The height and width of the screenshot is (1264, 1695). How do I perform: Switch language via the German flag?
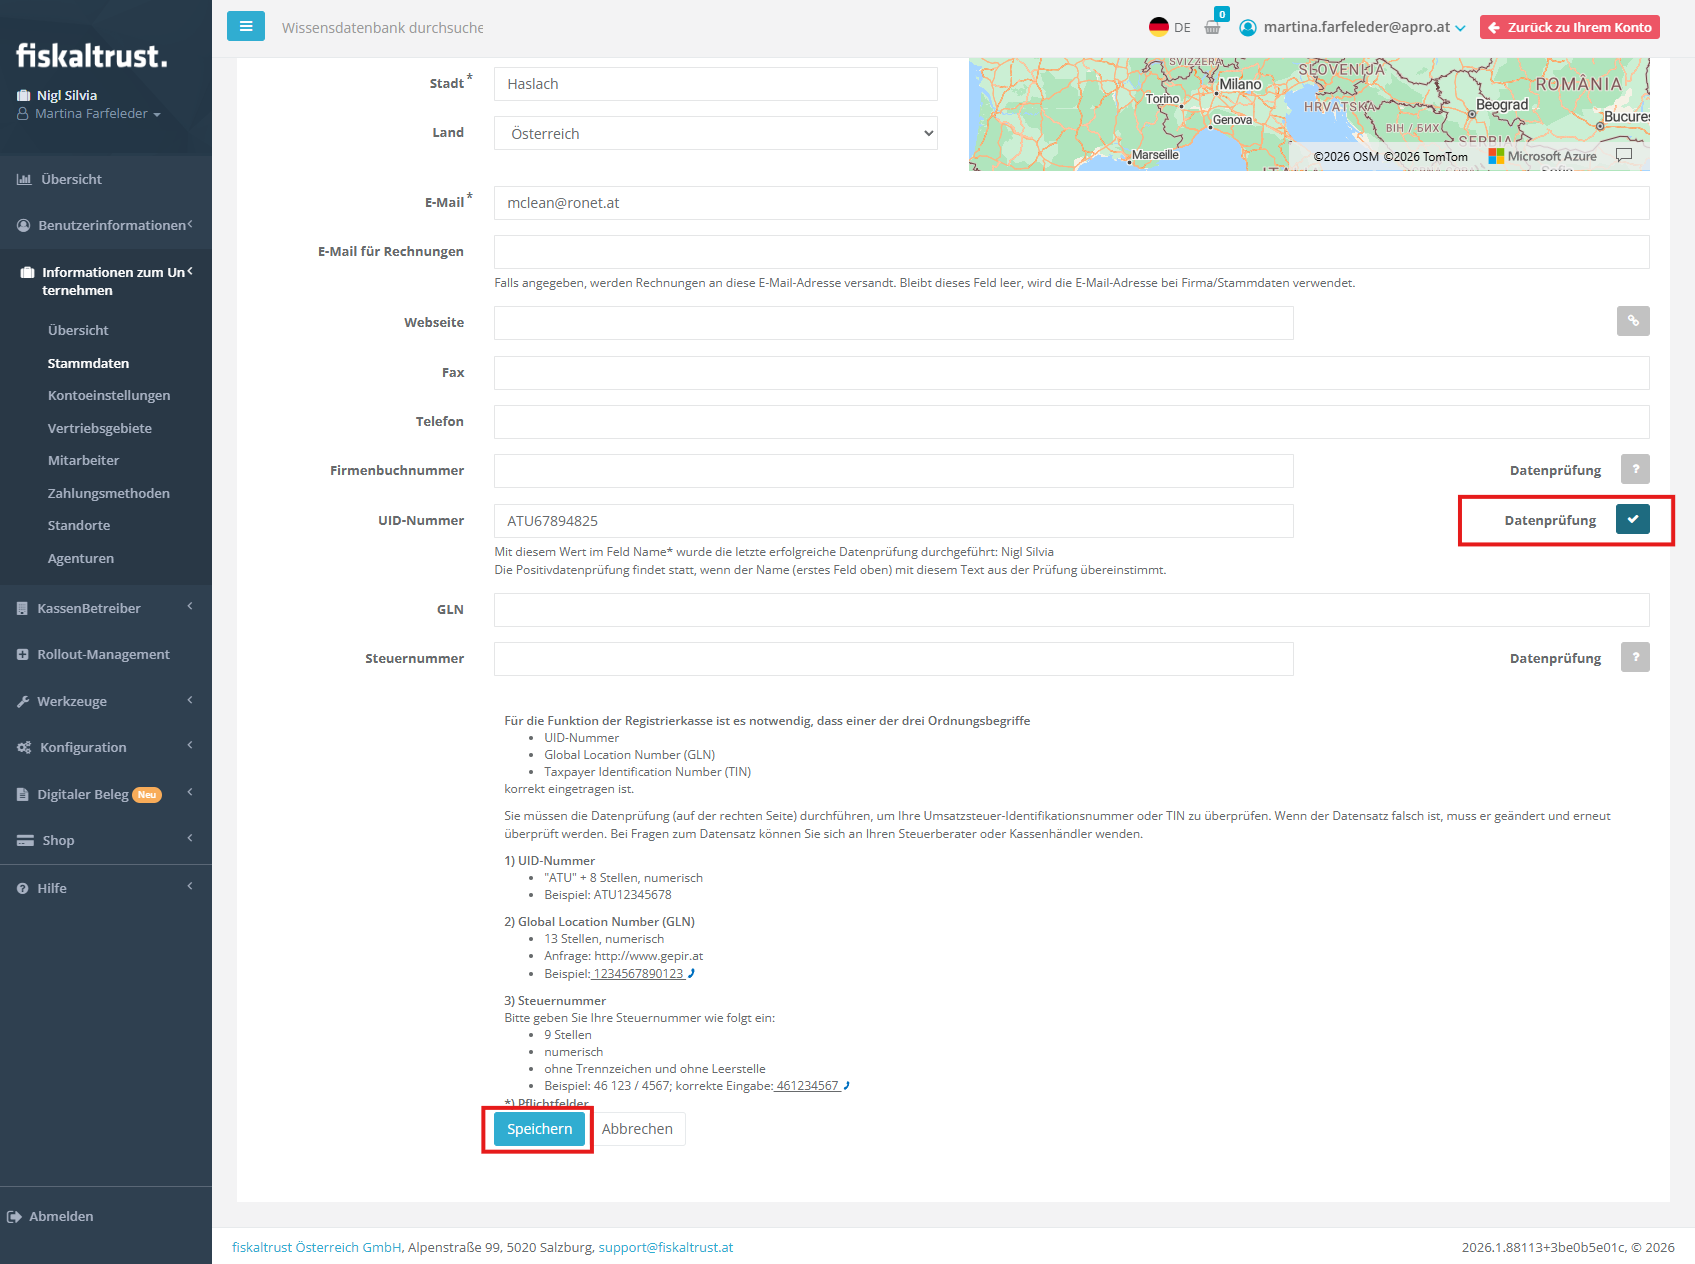pyautogui.click(x=1159, y=27)
